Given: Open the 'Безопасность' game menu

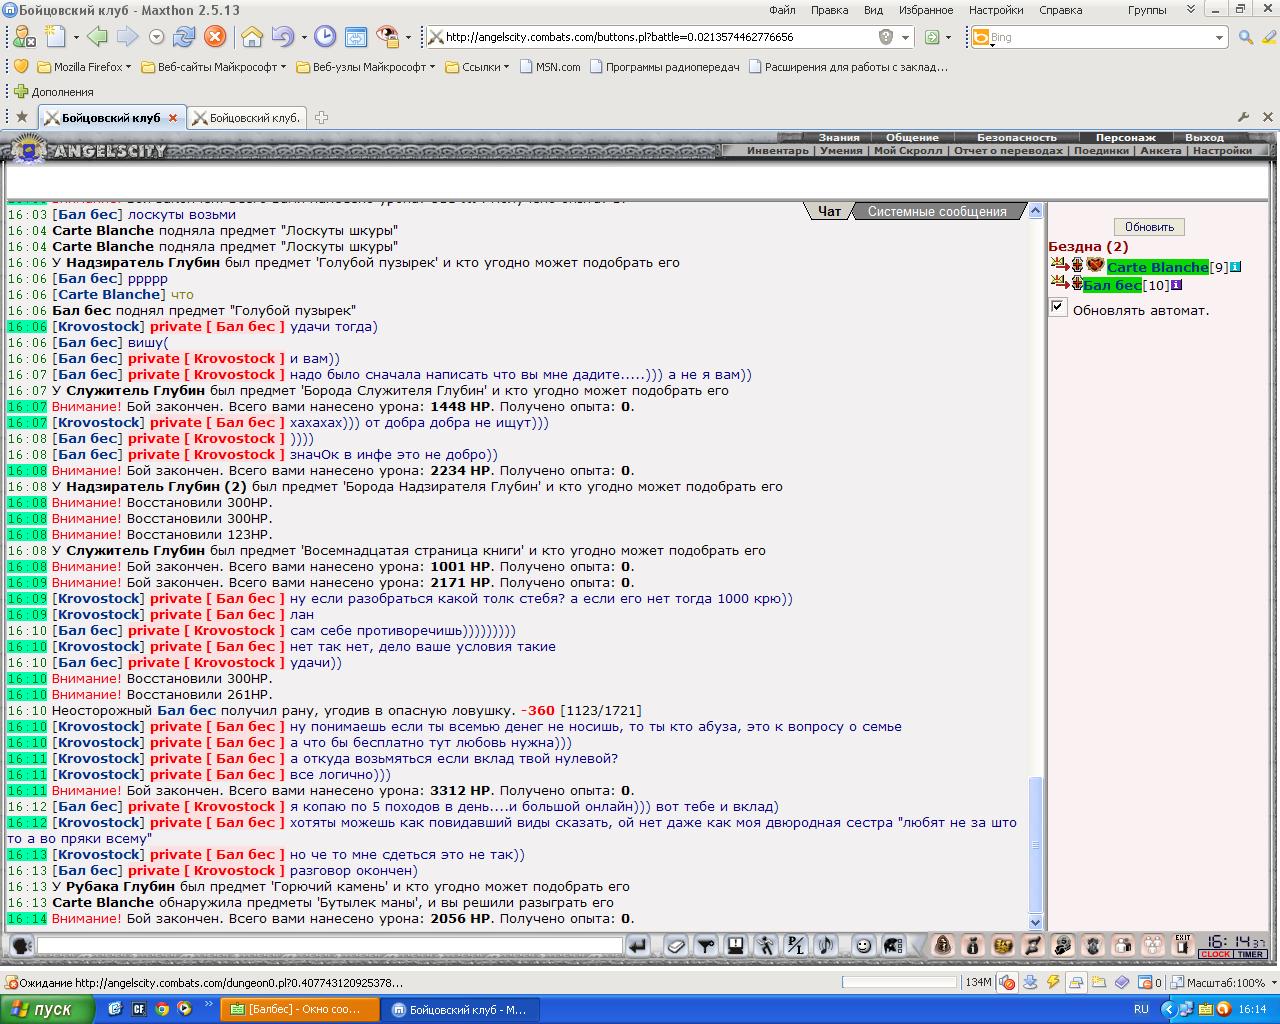Looking at the screenshot, I should 1016,138.
